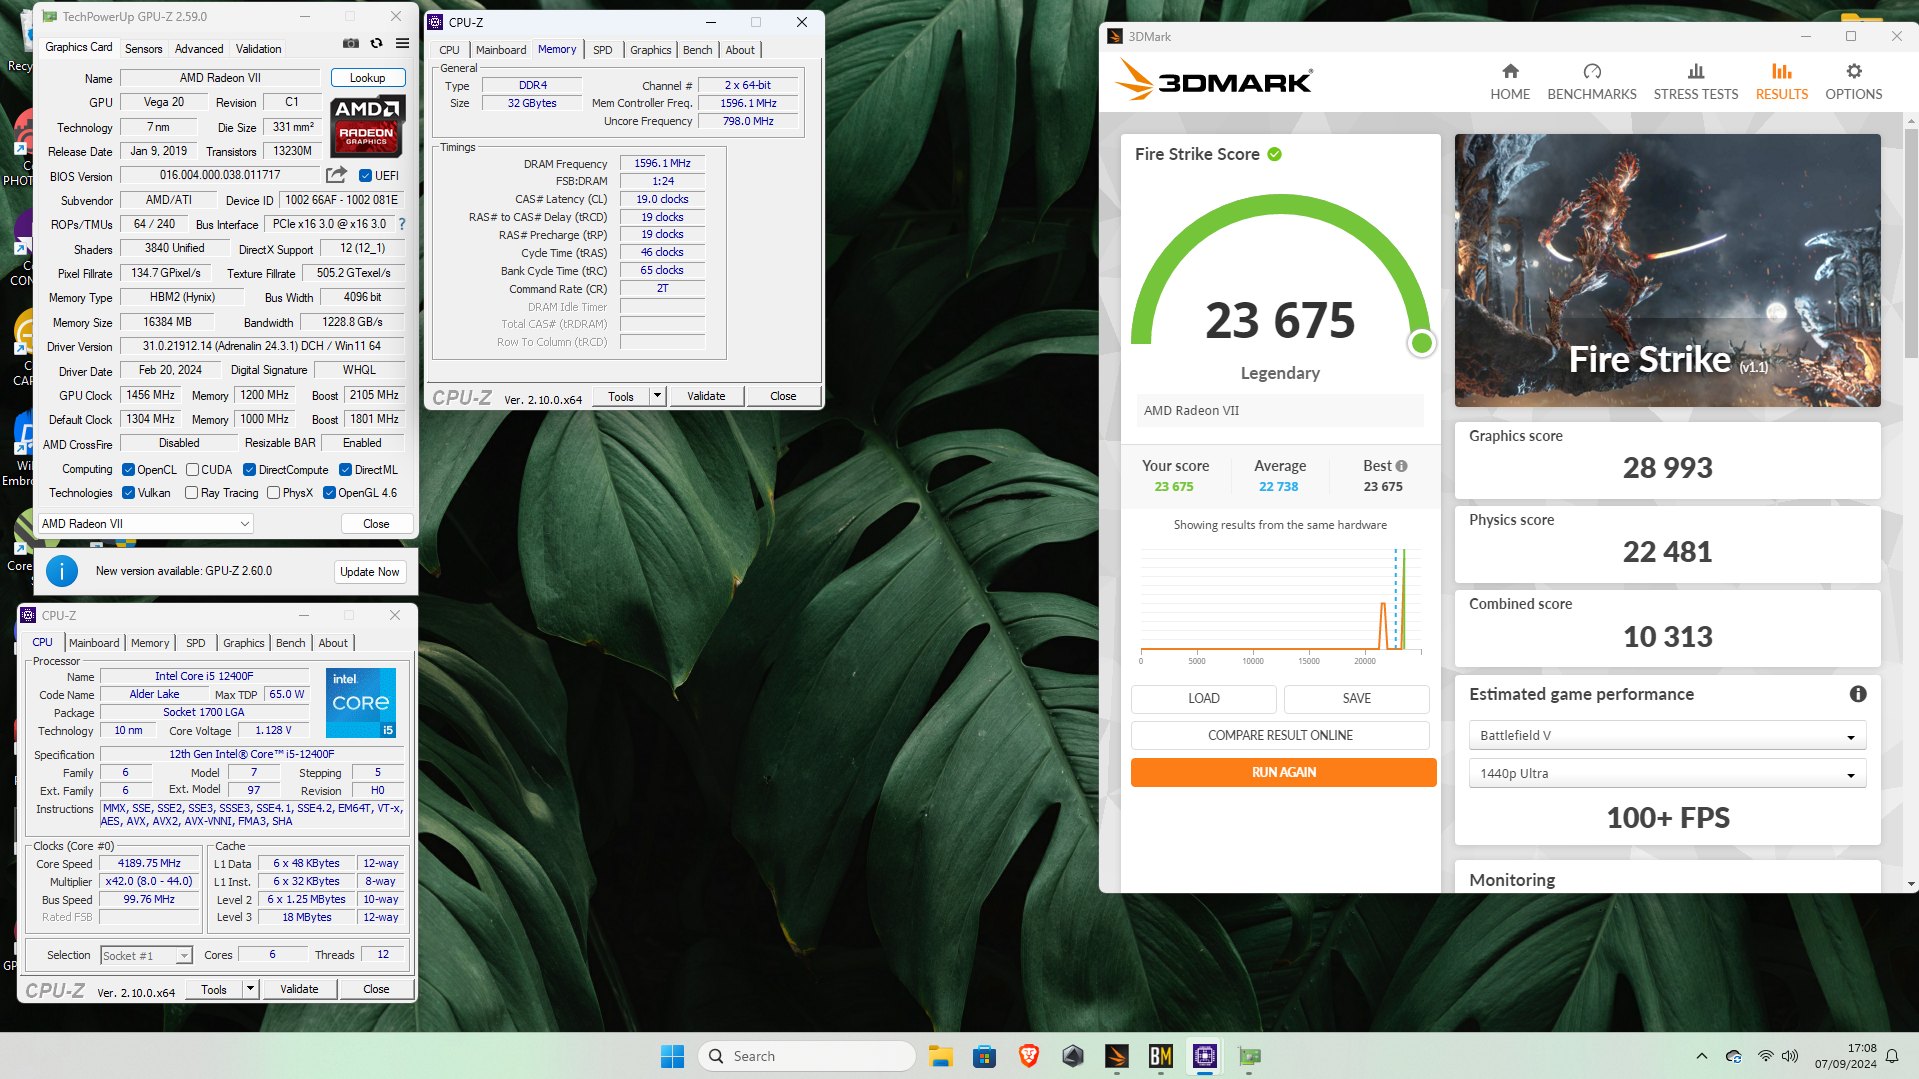Screen dimensions: 1919x1079
Task: Open Windows Start menu
Action: point(672,1056)
